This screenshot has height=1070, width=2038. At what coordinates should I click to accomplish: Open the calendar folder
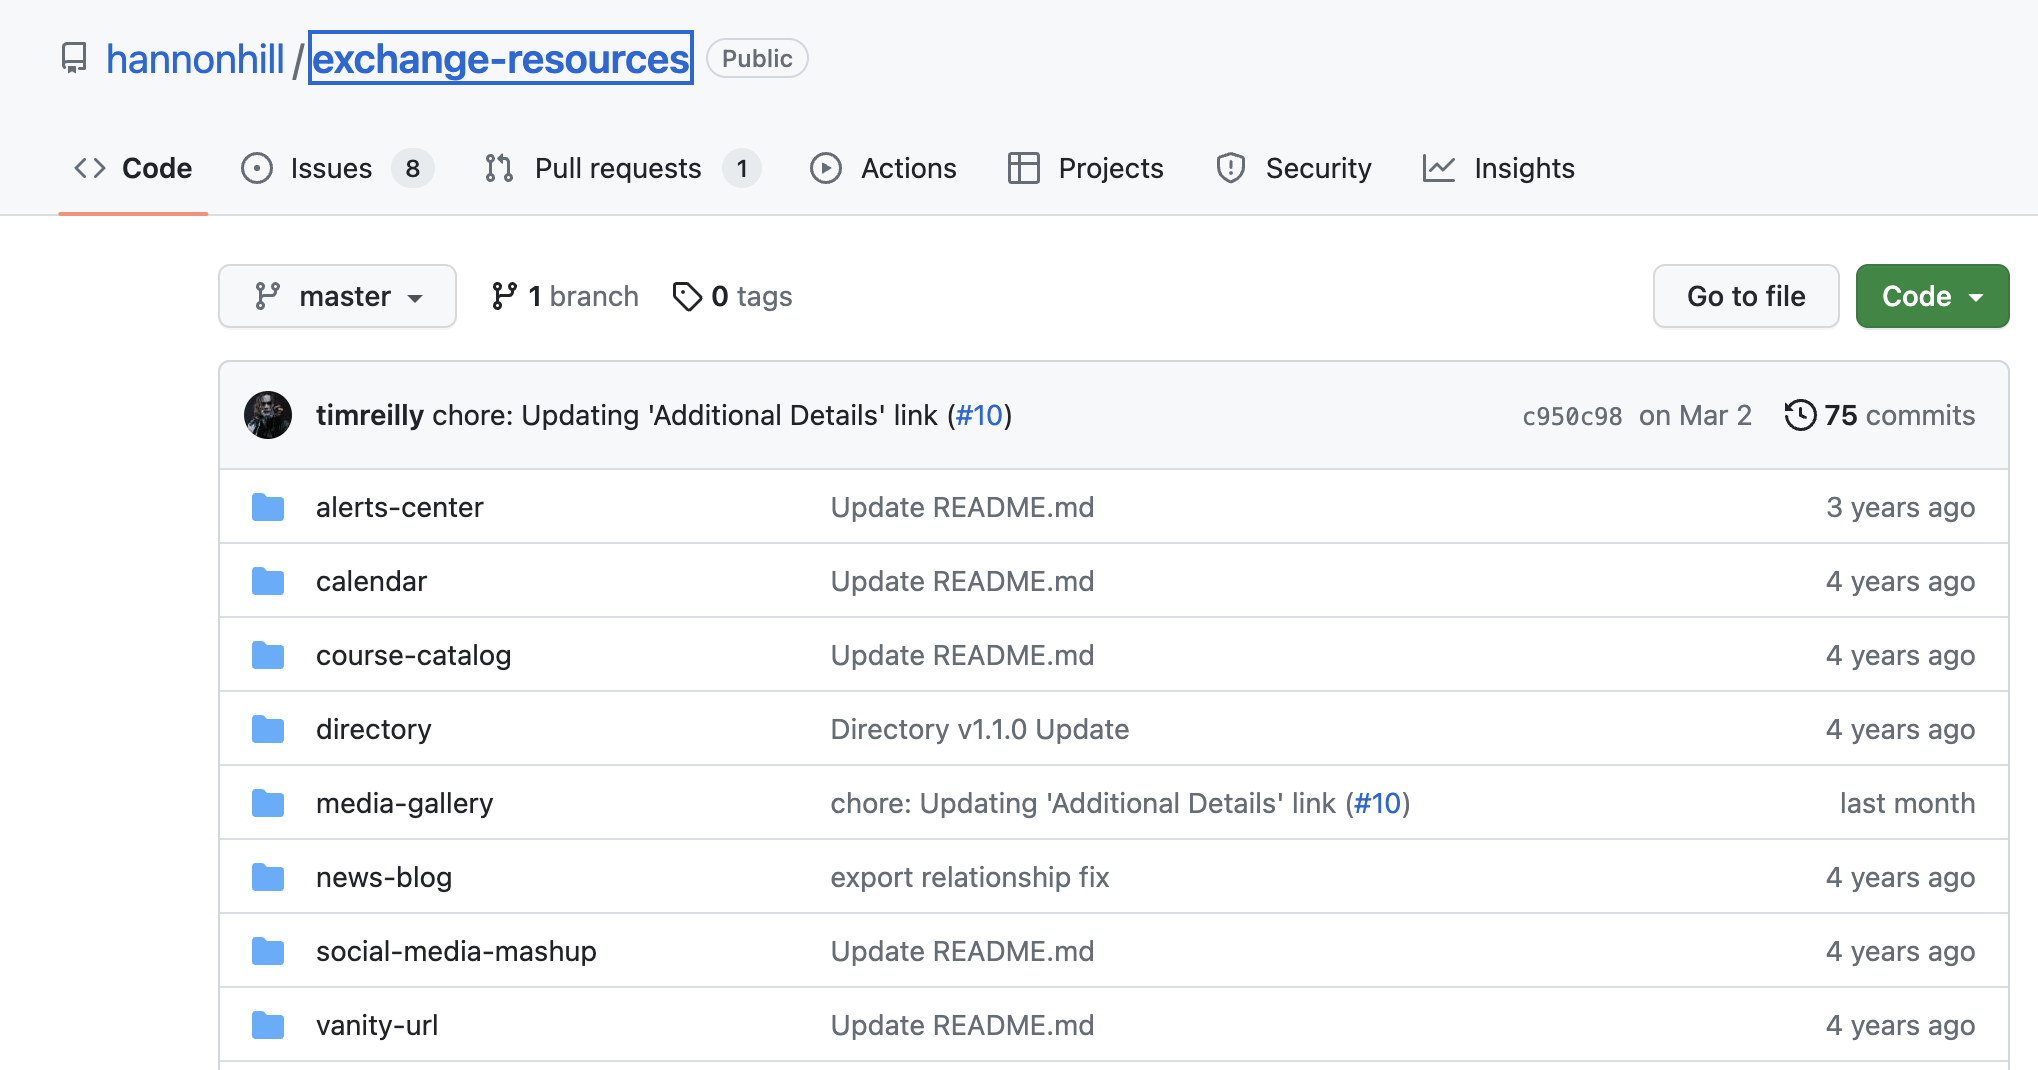pos(371,581)
